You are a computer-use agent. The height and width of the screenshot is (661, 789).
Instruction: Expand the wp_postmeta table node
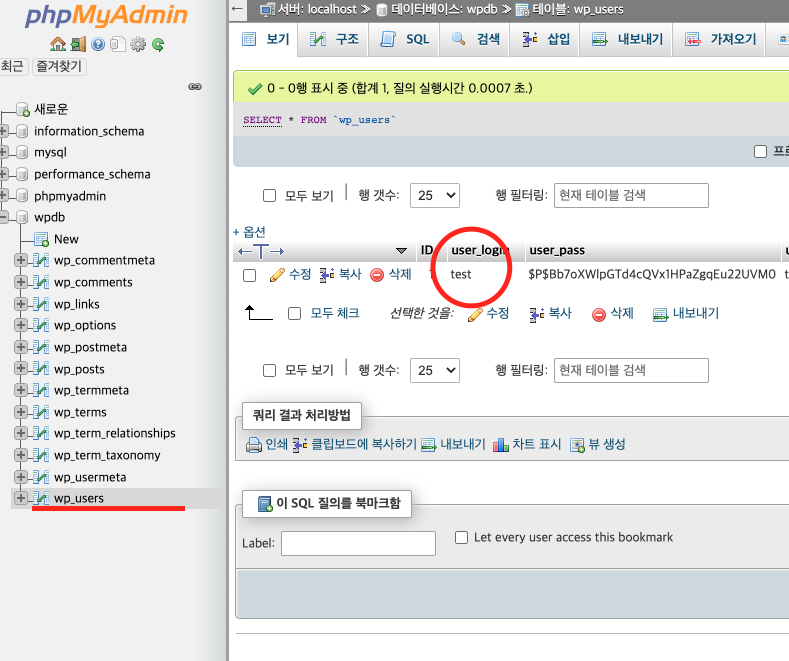[21, 347]
